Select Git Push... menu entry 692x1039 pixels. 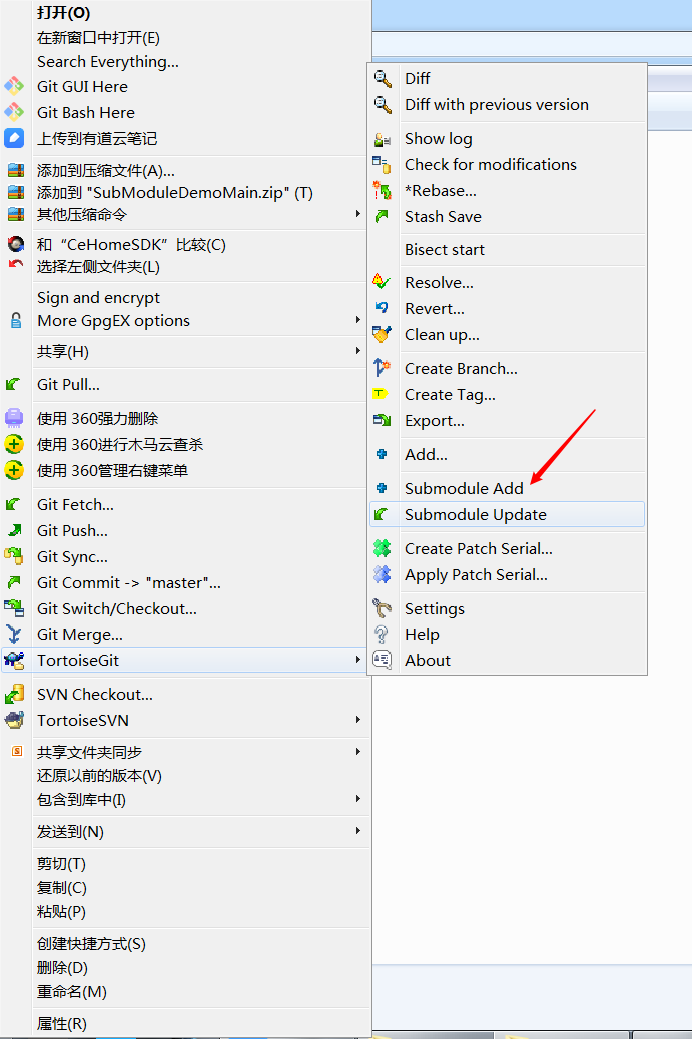click(72, 530)
